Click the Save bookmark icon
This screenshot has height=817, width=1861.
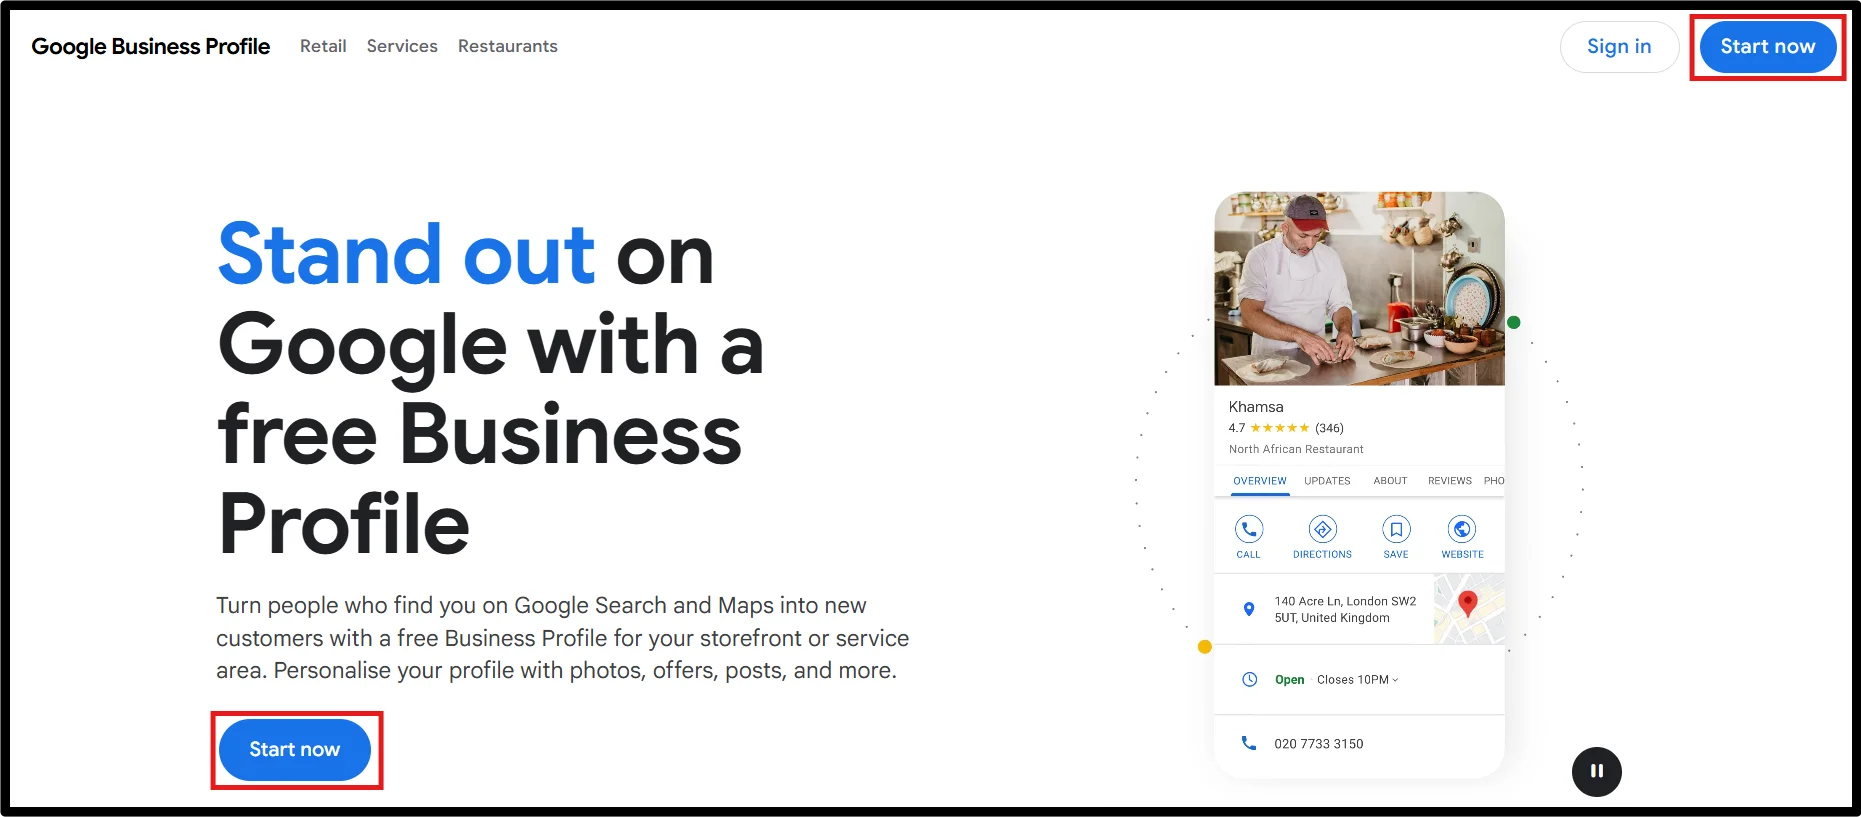1396,529
